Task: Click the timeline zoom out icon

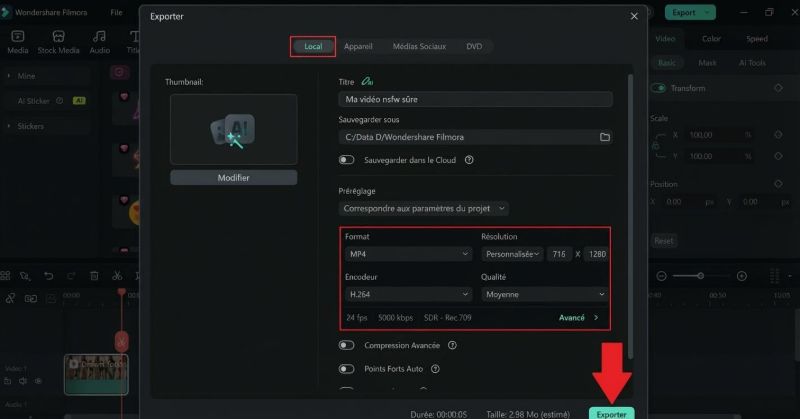Action: click(661, 276)
